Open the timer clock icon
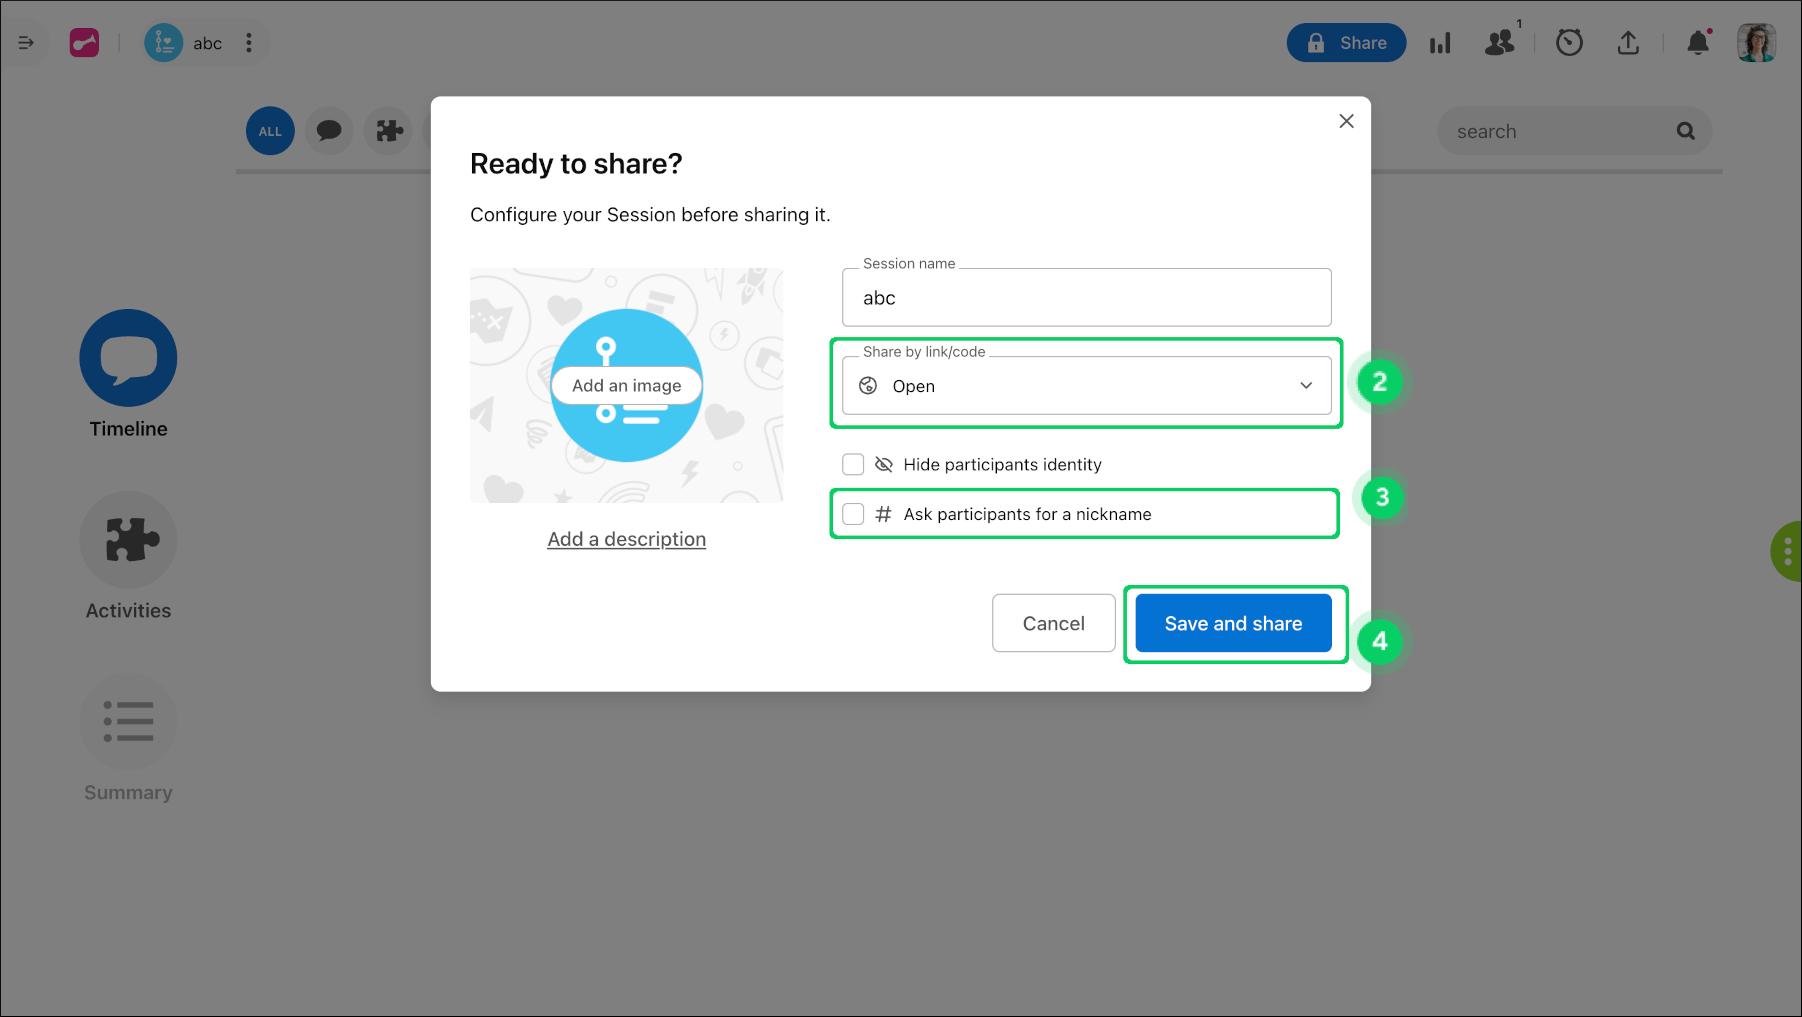 pos(1569,43)
